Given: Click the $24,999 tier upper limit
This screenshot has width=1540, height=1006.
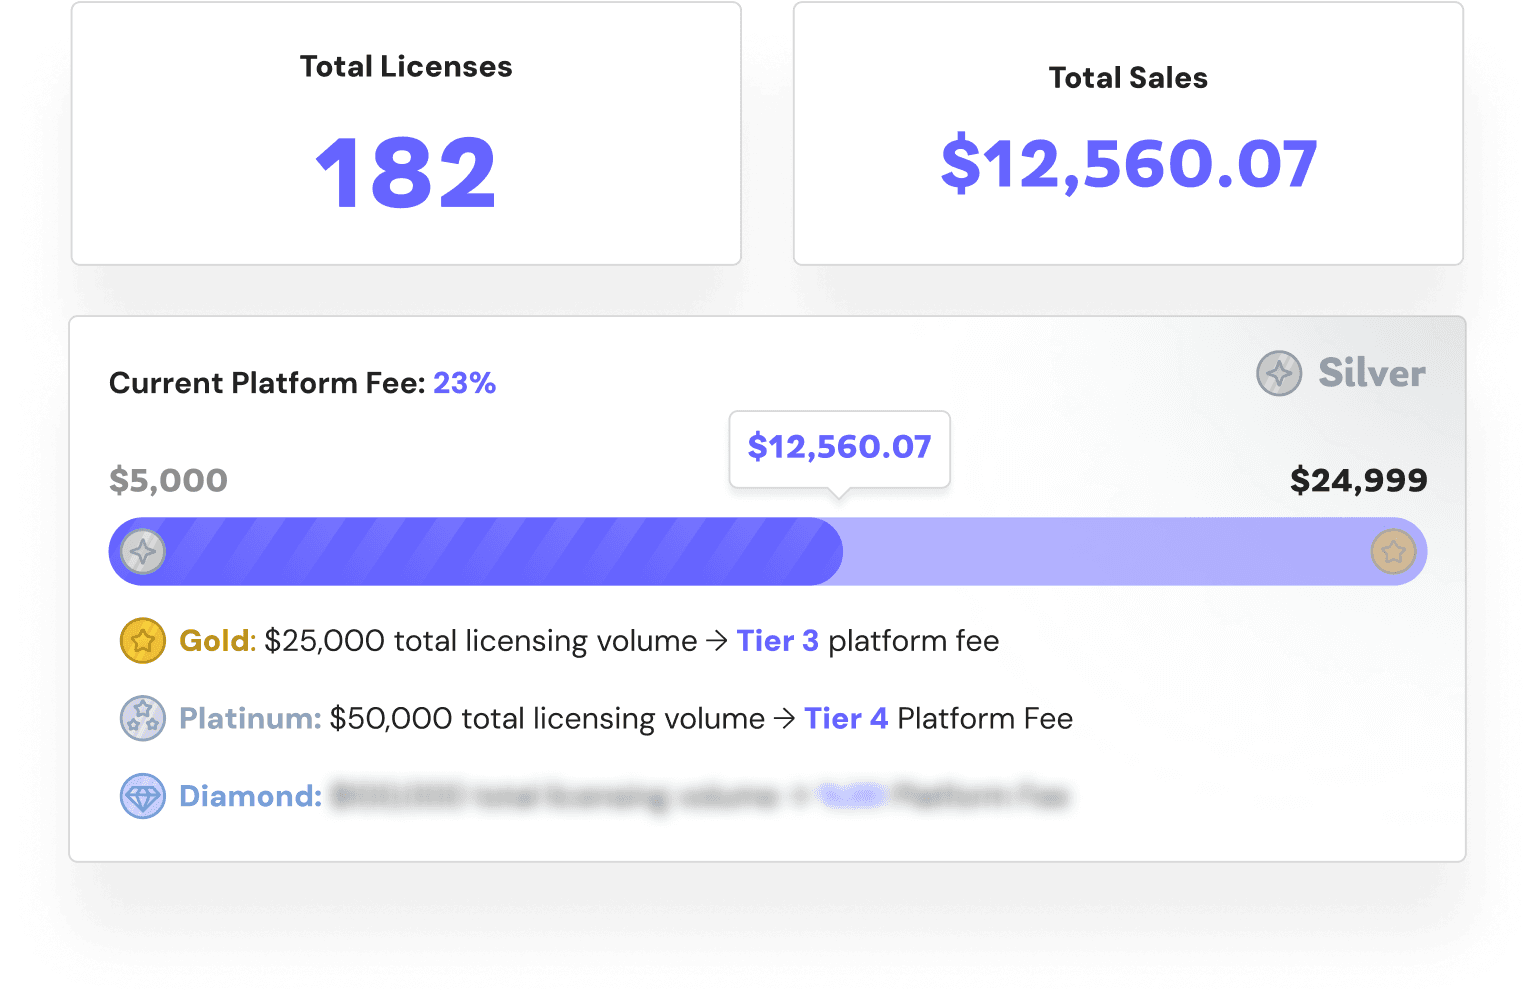Looking at the screenshot, I should click(x=1358, y=481).
